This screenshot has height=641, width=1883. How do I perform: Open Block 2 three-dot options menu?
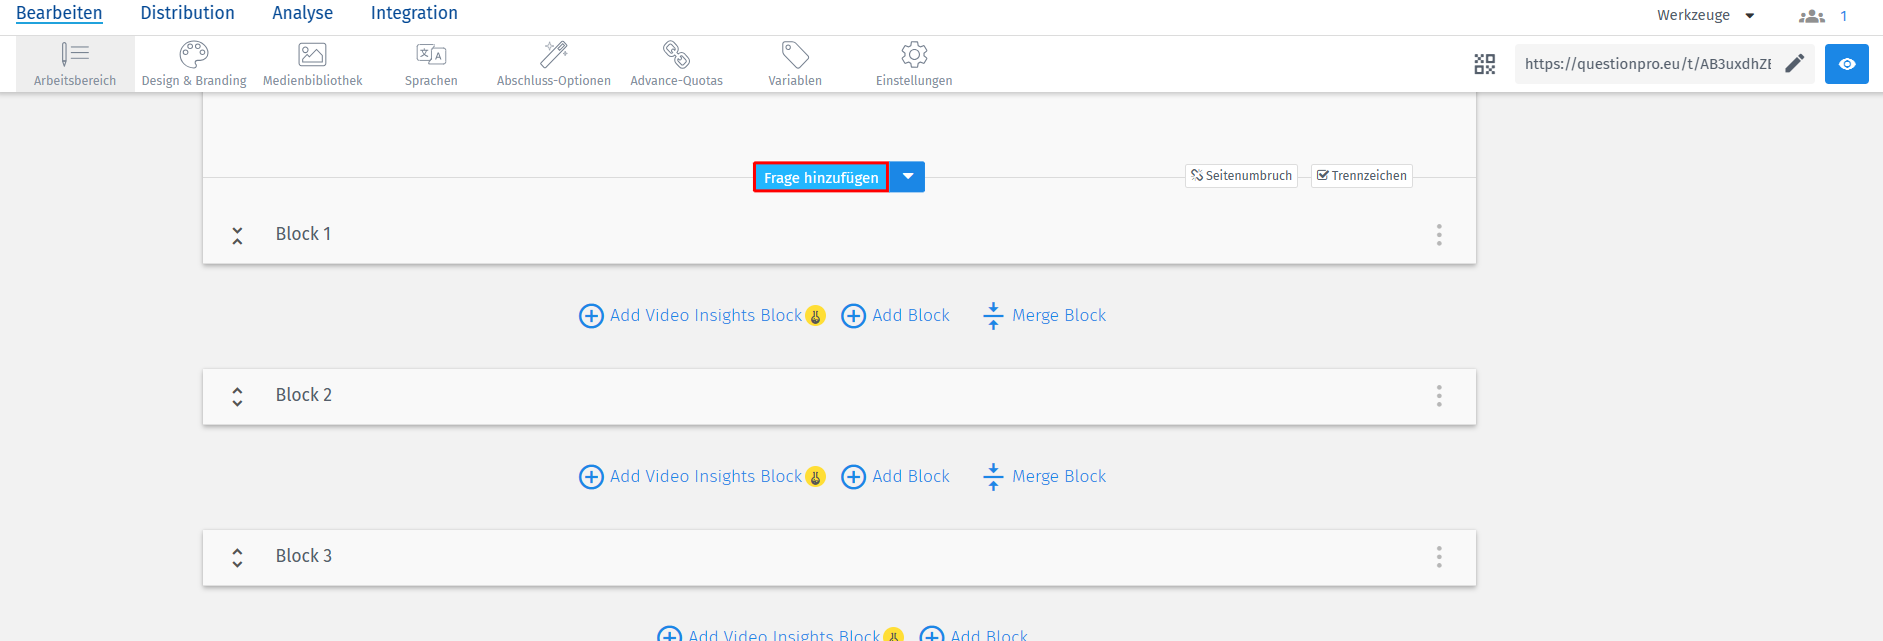1439,396
